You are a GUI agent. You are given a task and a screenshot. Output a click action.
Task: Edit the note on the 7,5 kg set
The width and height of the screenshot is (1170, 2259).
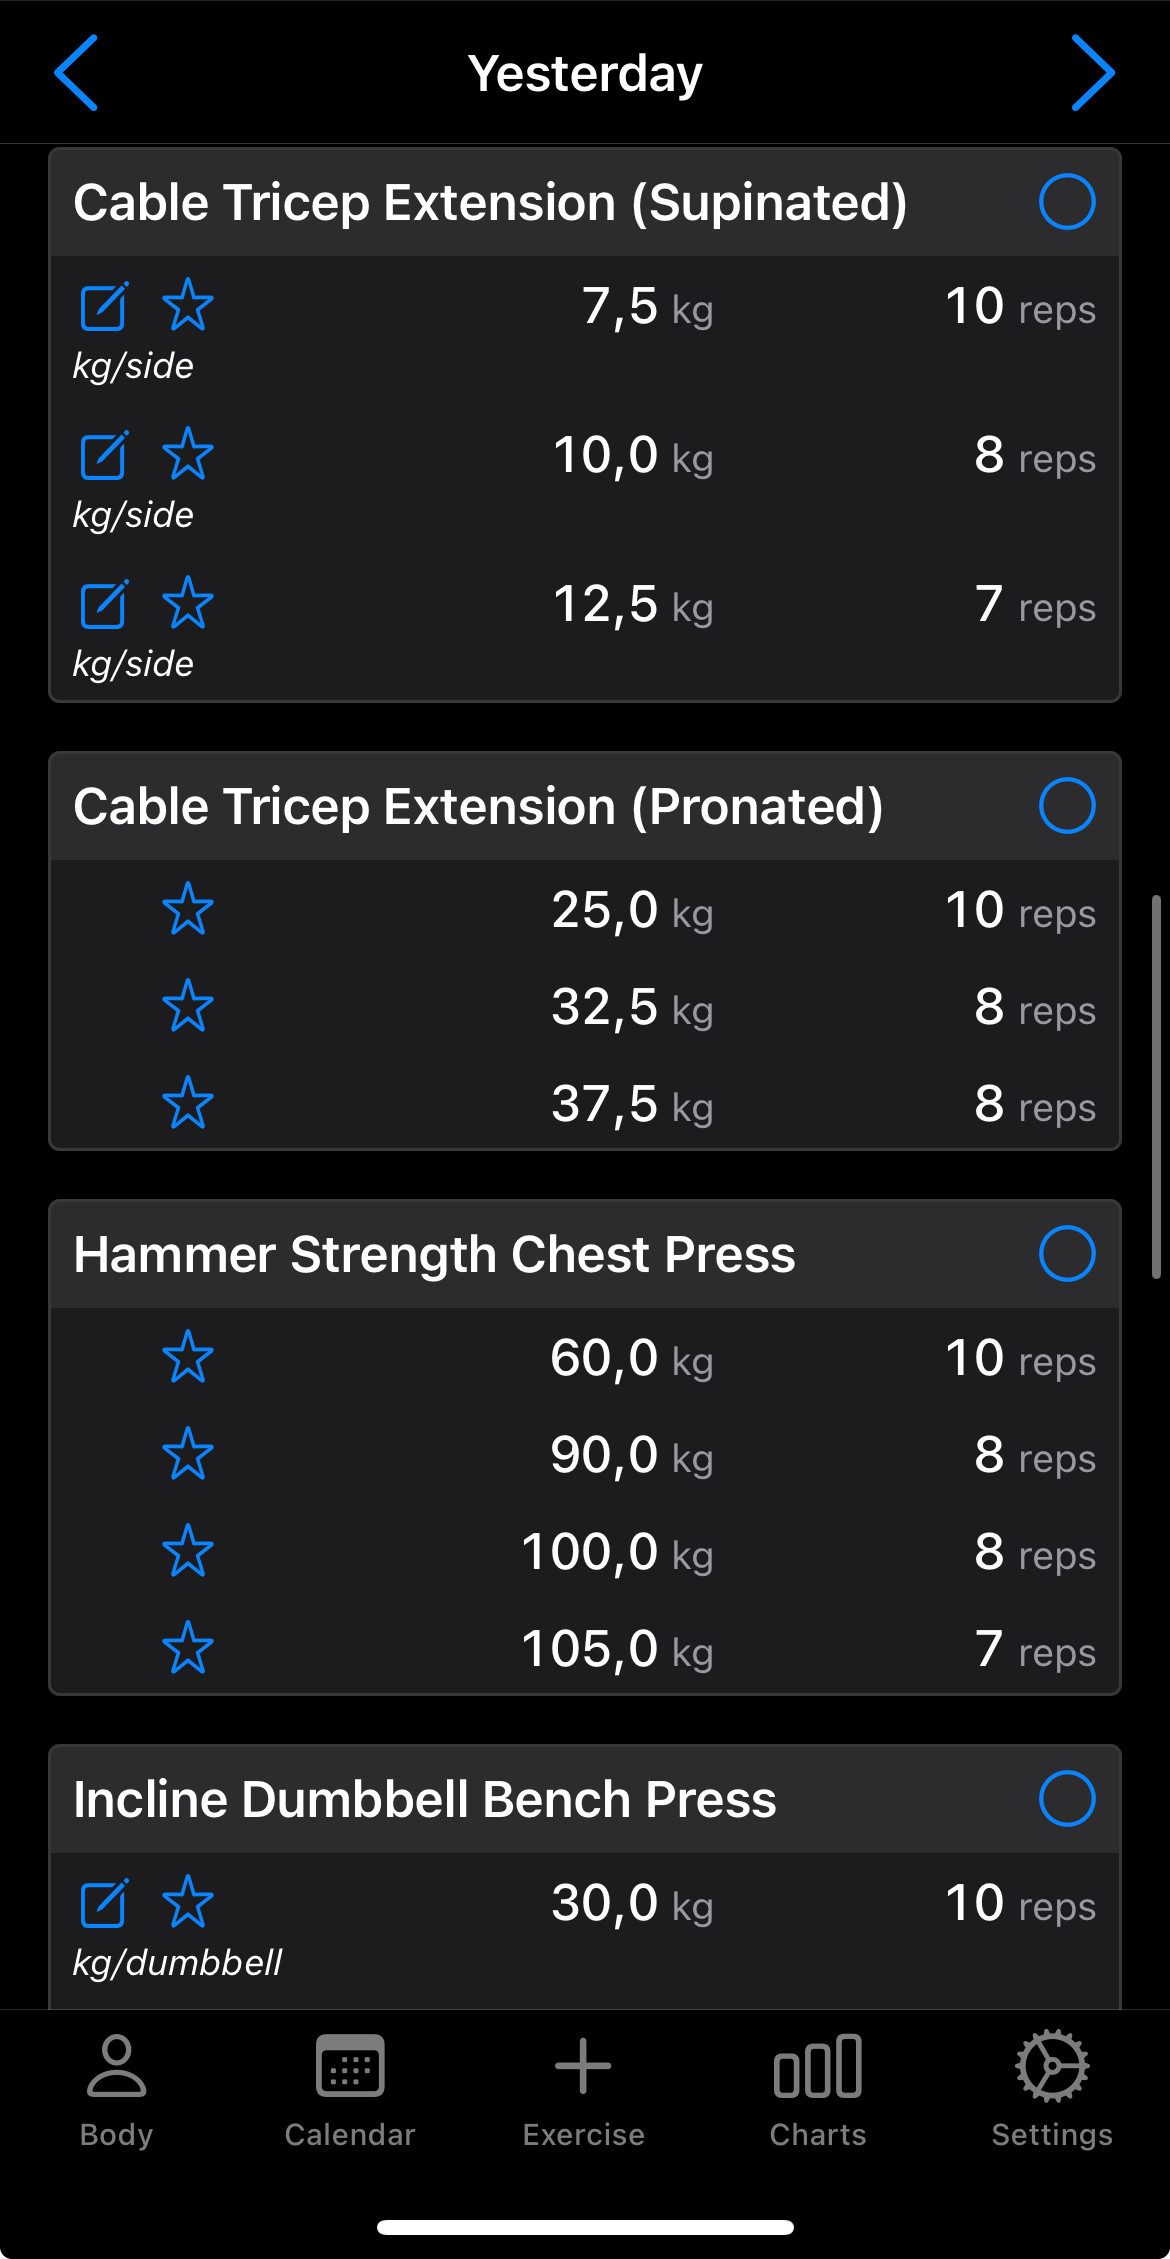(104, 306)
